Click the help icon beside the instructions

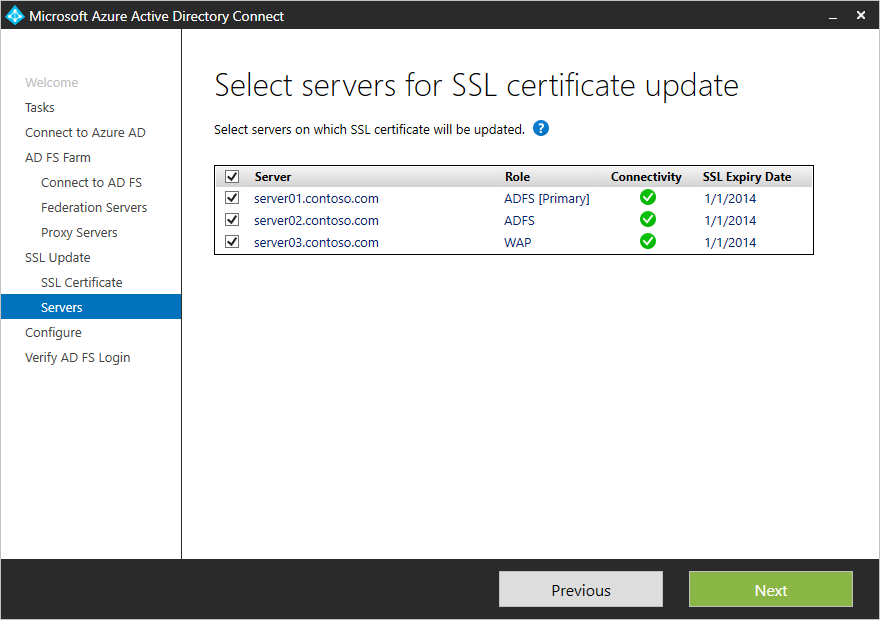click(541, 128)
